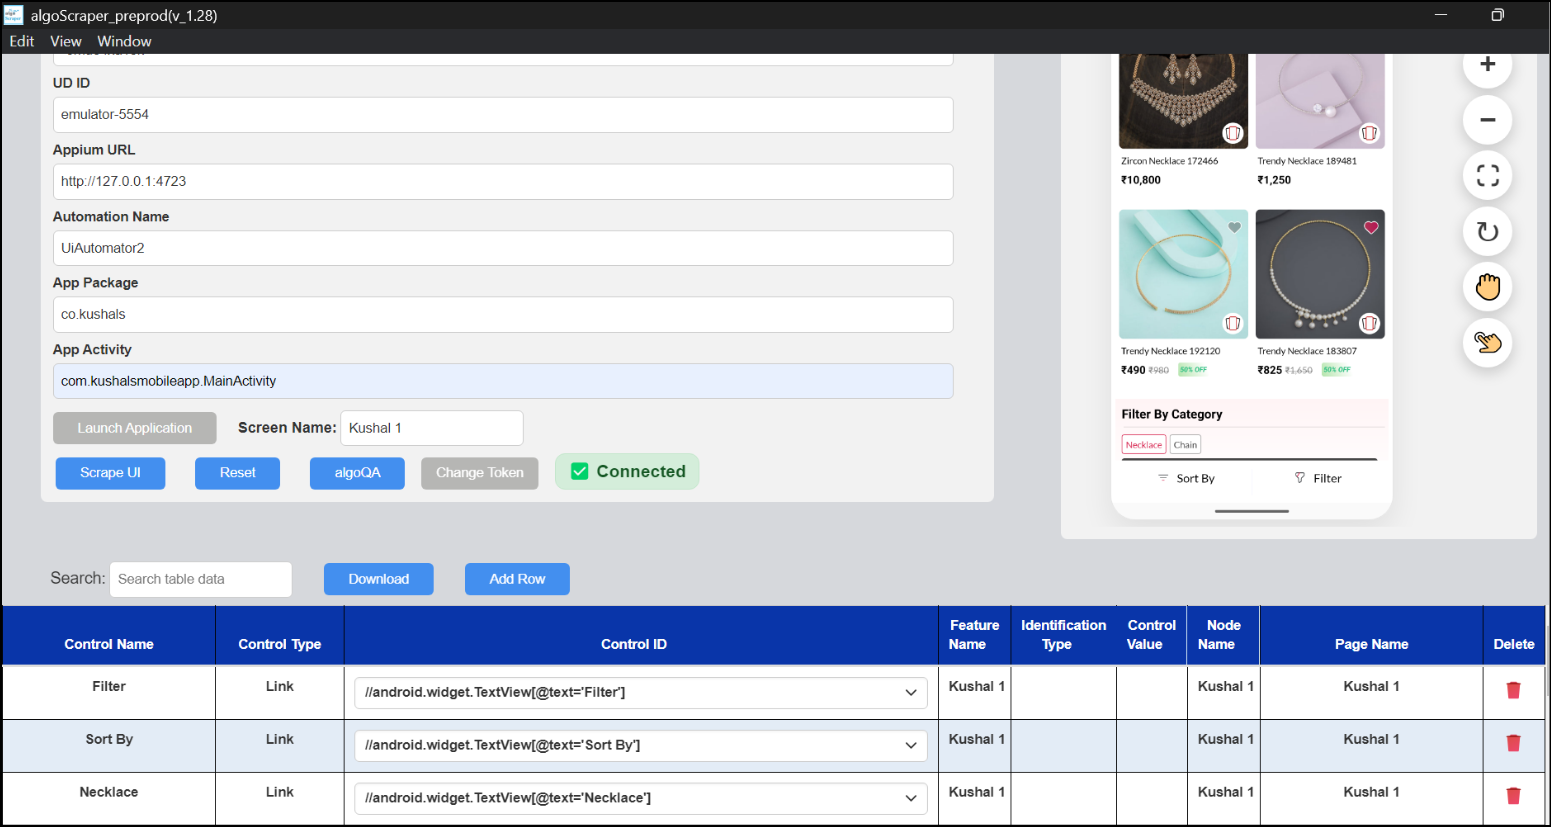
Task: Click 'Filter' in the table's Control Name column
Action: click(x=109, y=686)
